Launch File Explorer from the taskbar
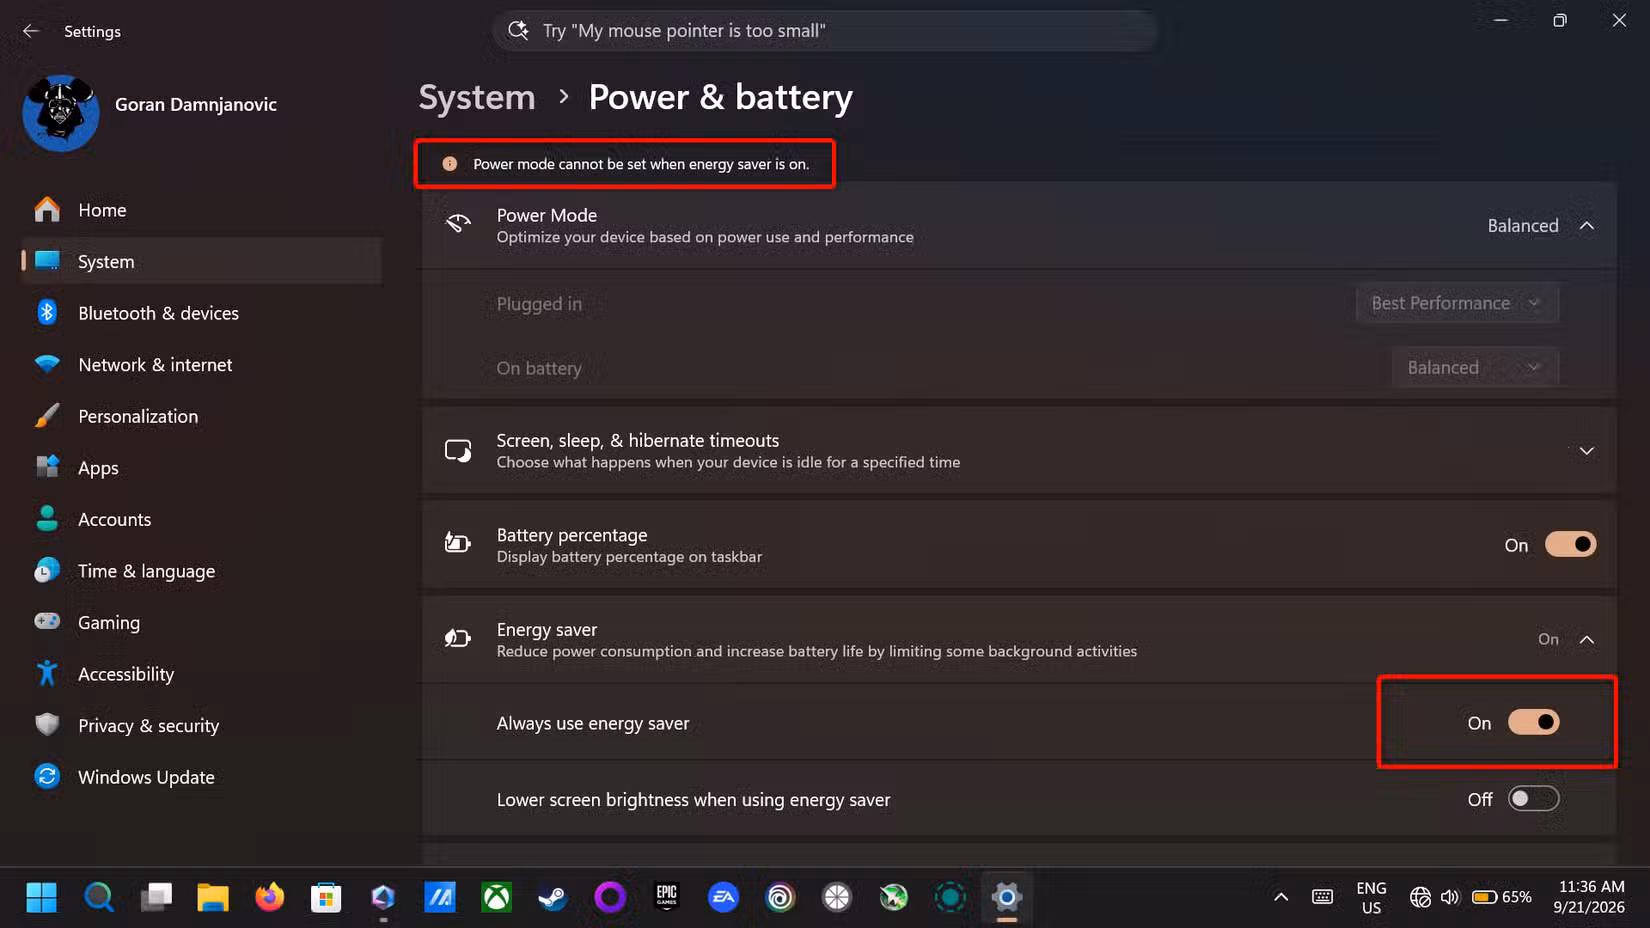Screen dimensions: 1650x928 pyautogui.click(x=212, y=898)
